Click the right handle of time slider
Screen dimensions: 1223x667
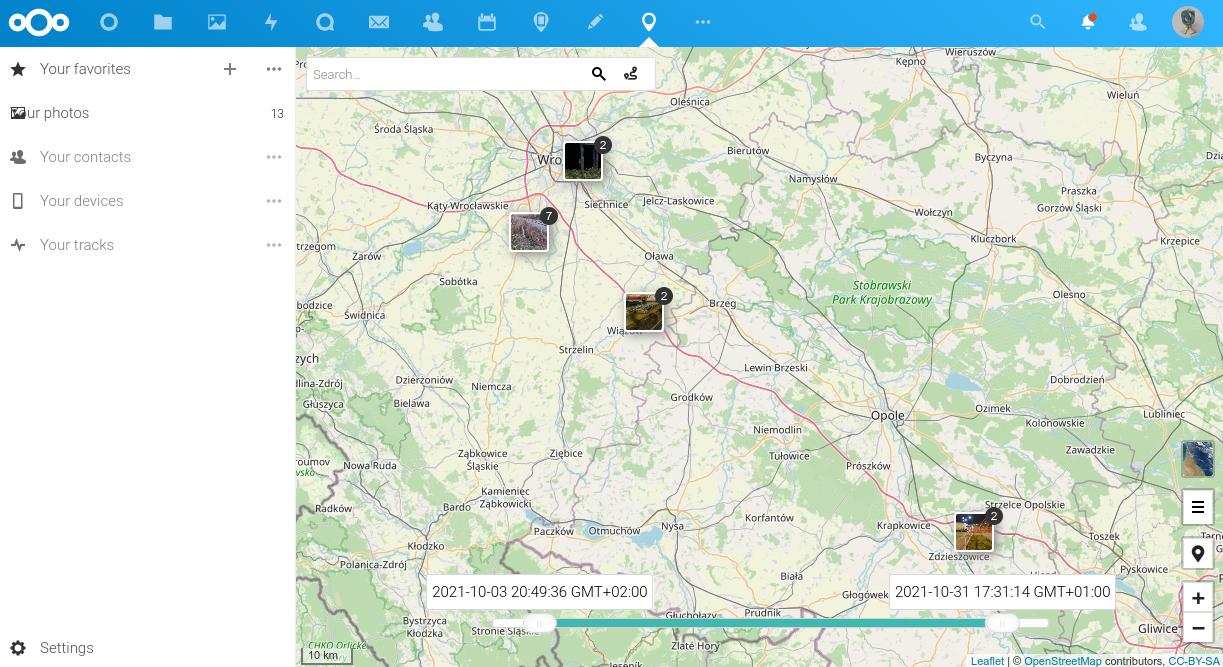[x=1001, y=623]
